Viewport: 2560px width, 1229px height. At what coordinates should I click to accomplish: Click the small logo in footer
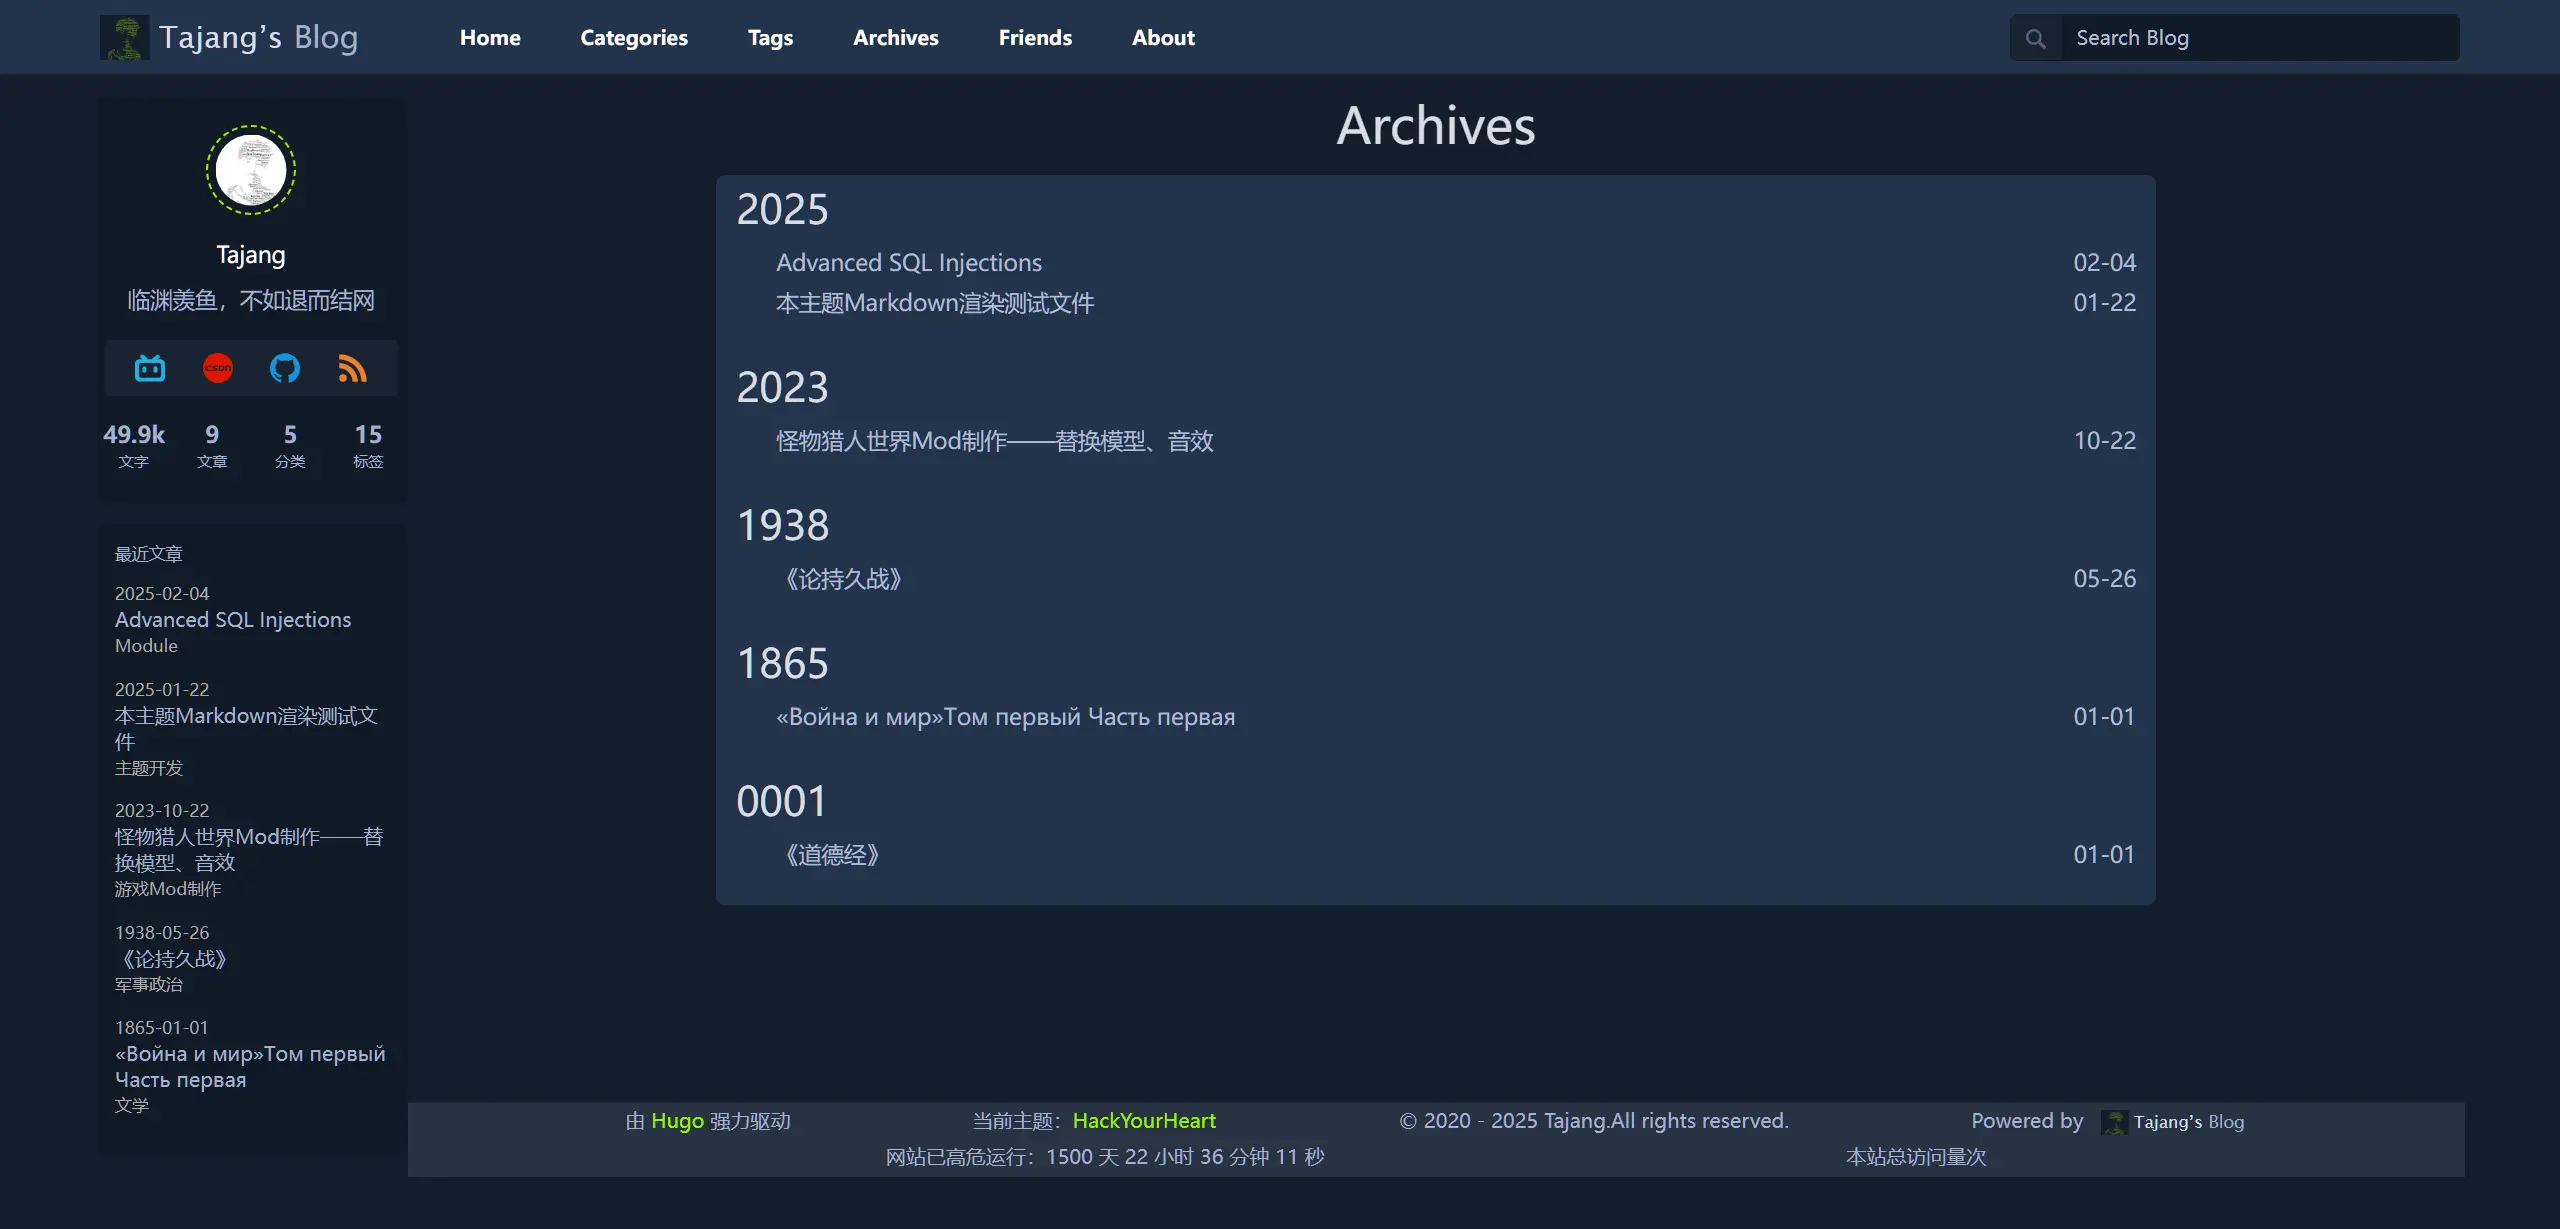tap(2114, 1122)
